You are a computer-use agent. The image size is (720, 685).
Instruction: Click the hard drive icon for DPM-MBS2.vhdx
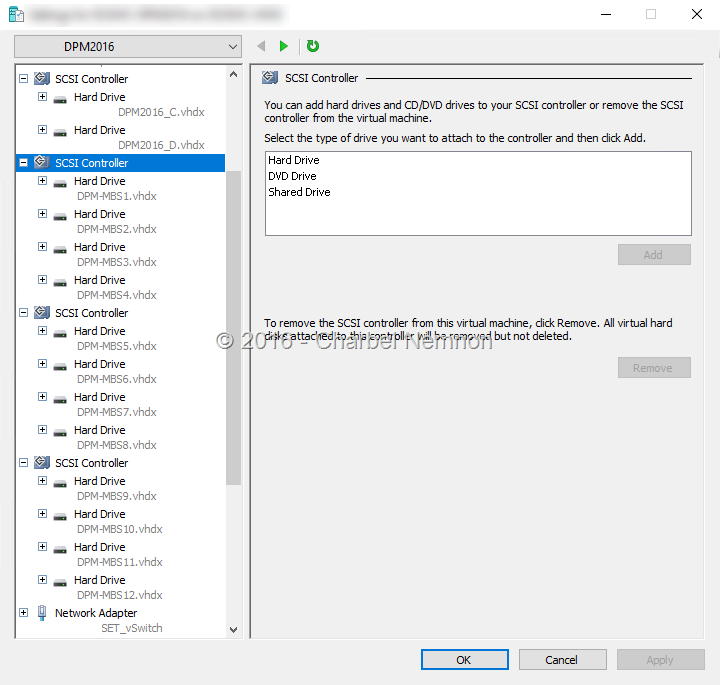pos(60,216)
